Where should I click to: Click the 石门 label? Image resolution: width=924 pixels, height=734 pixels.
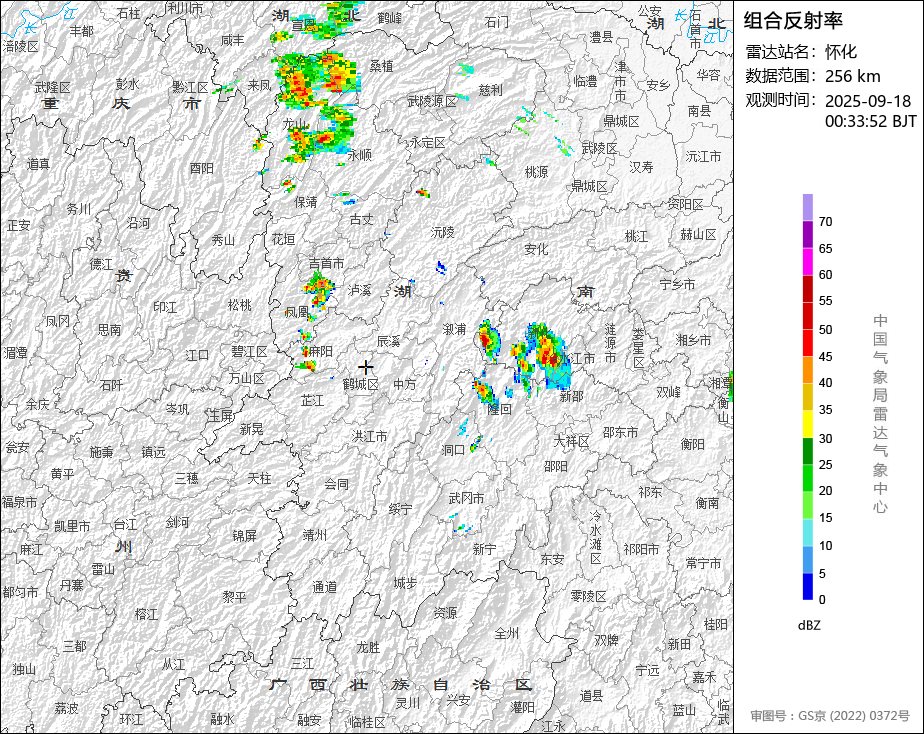tap(496, 22)
